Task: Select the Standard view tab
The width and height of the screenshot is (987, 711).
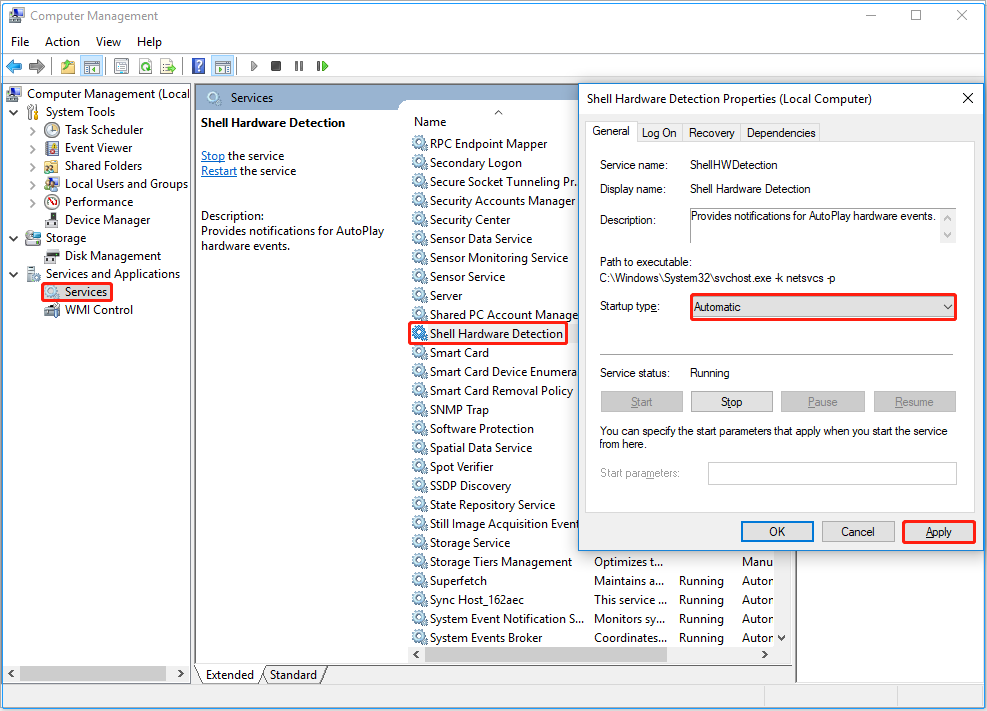Action: pos(292,675)
